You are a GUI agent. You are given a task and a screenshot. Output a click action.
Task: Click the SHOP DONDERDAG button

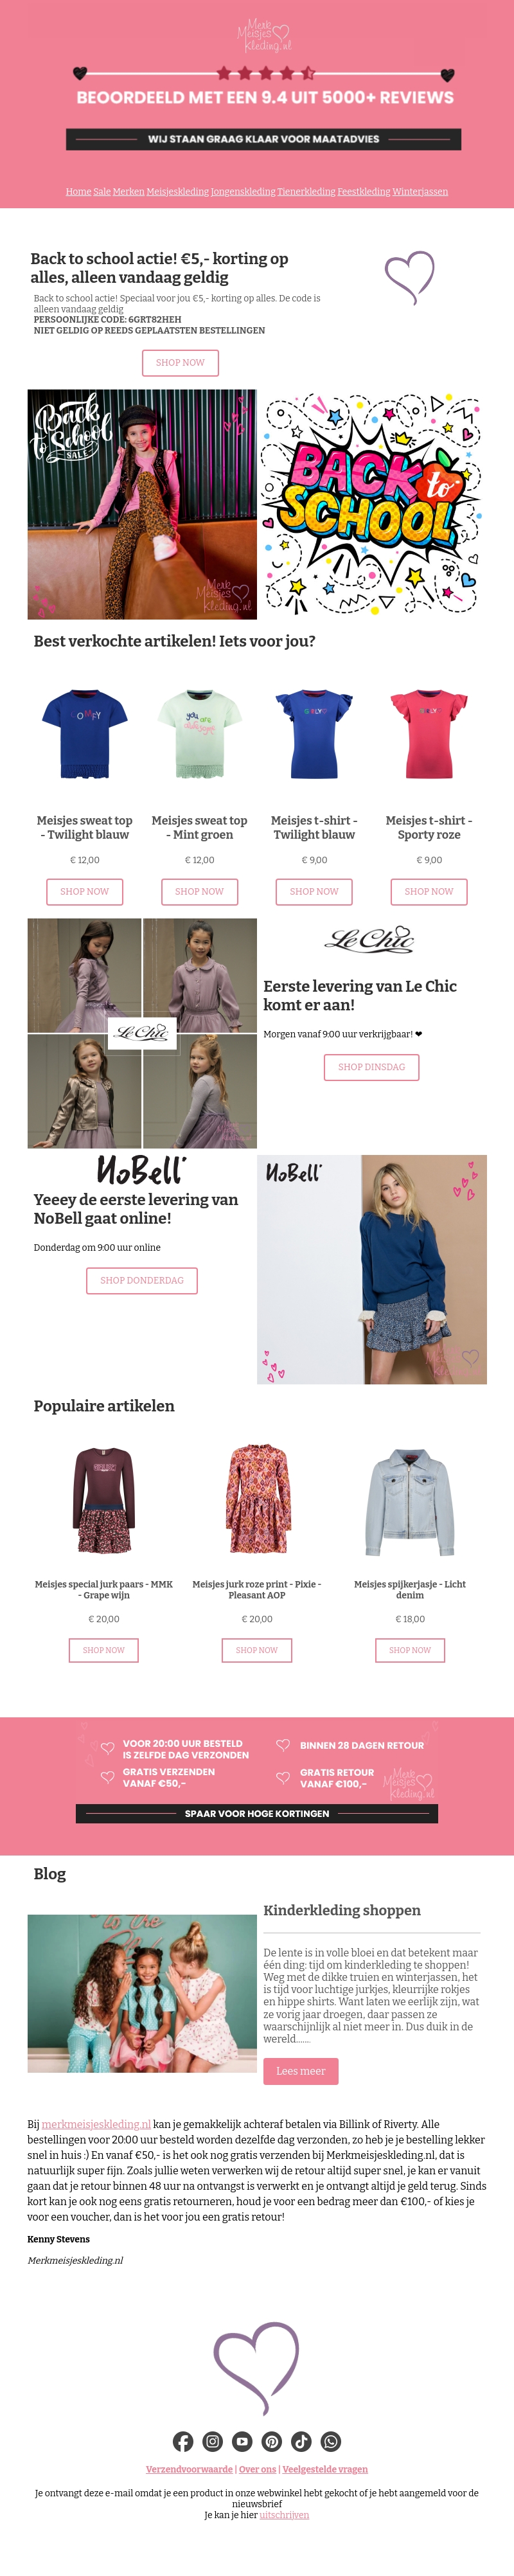pyautogui.click(x=142, y=1280)
